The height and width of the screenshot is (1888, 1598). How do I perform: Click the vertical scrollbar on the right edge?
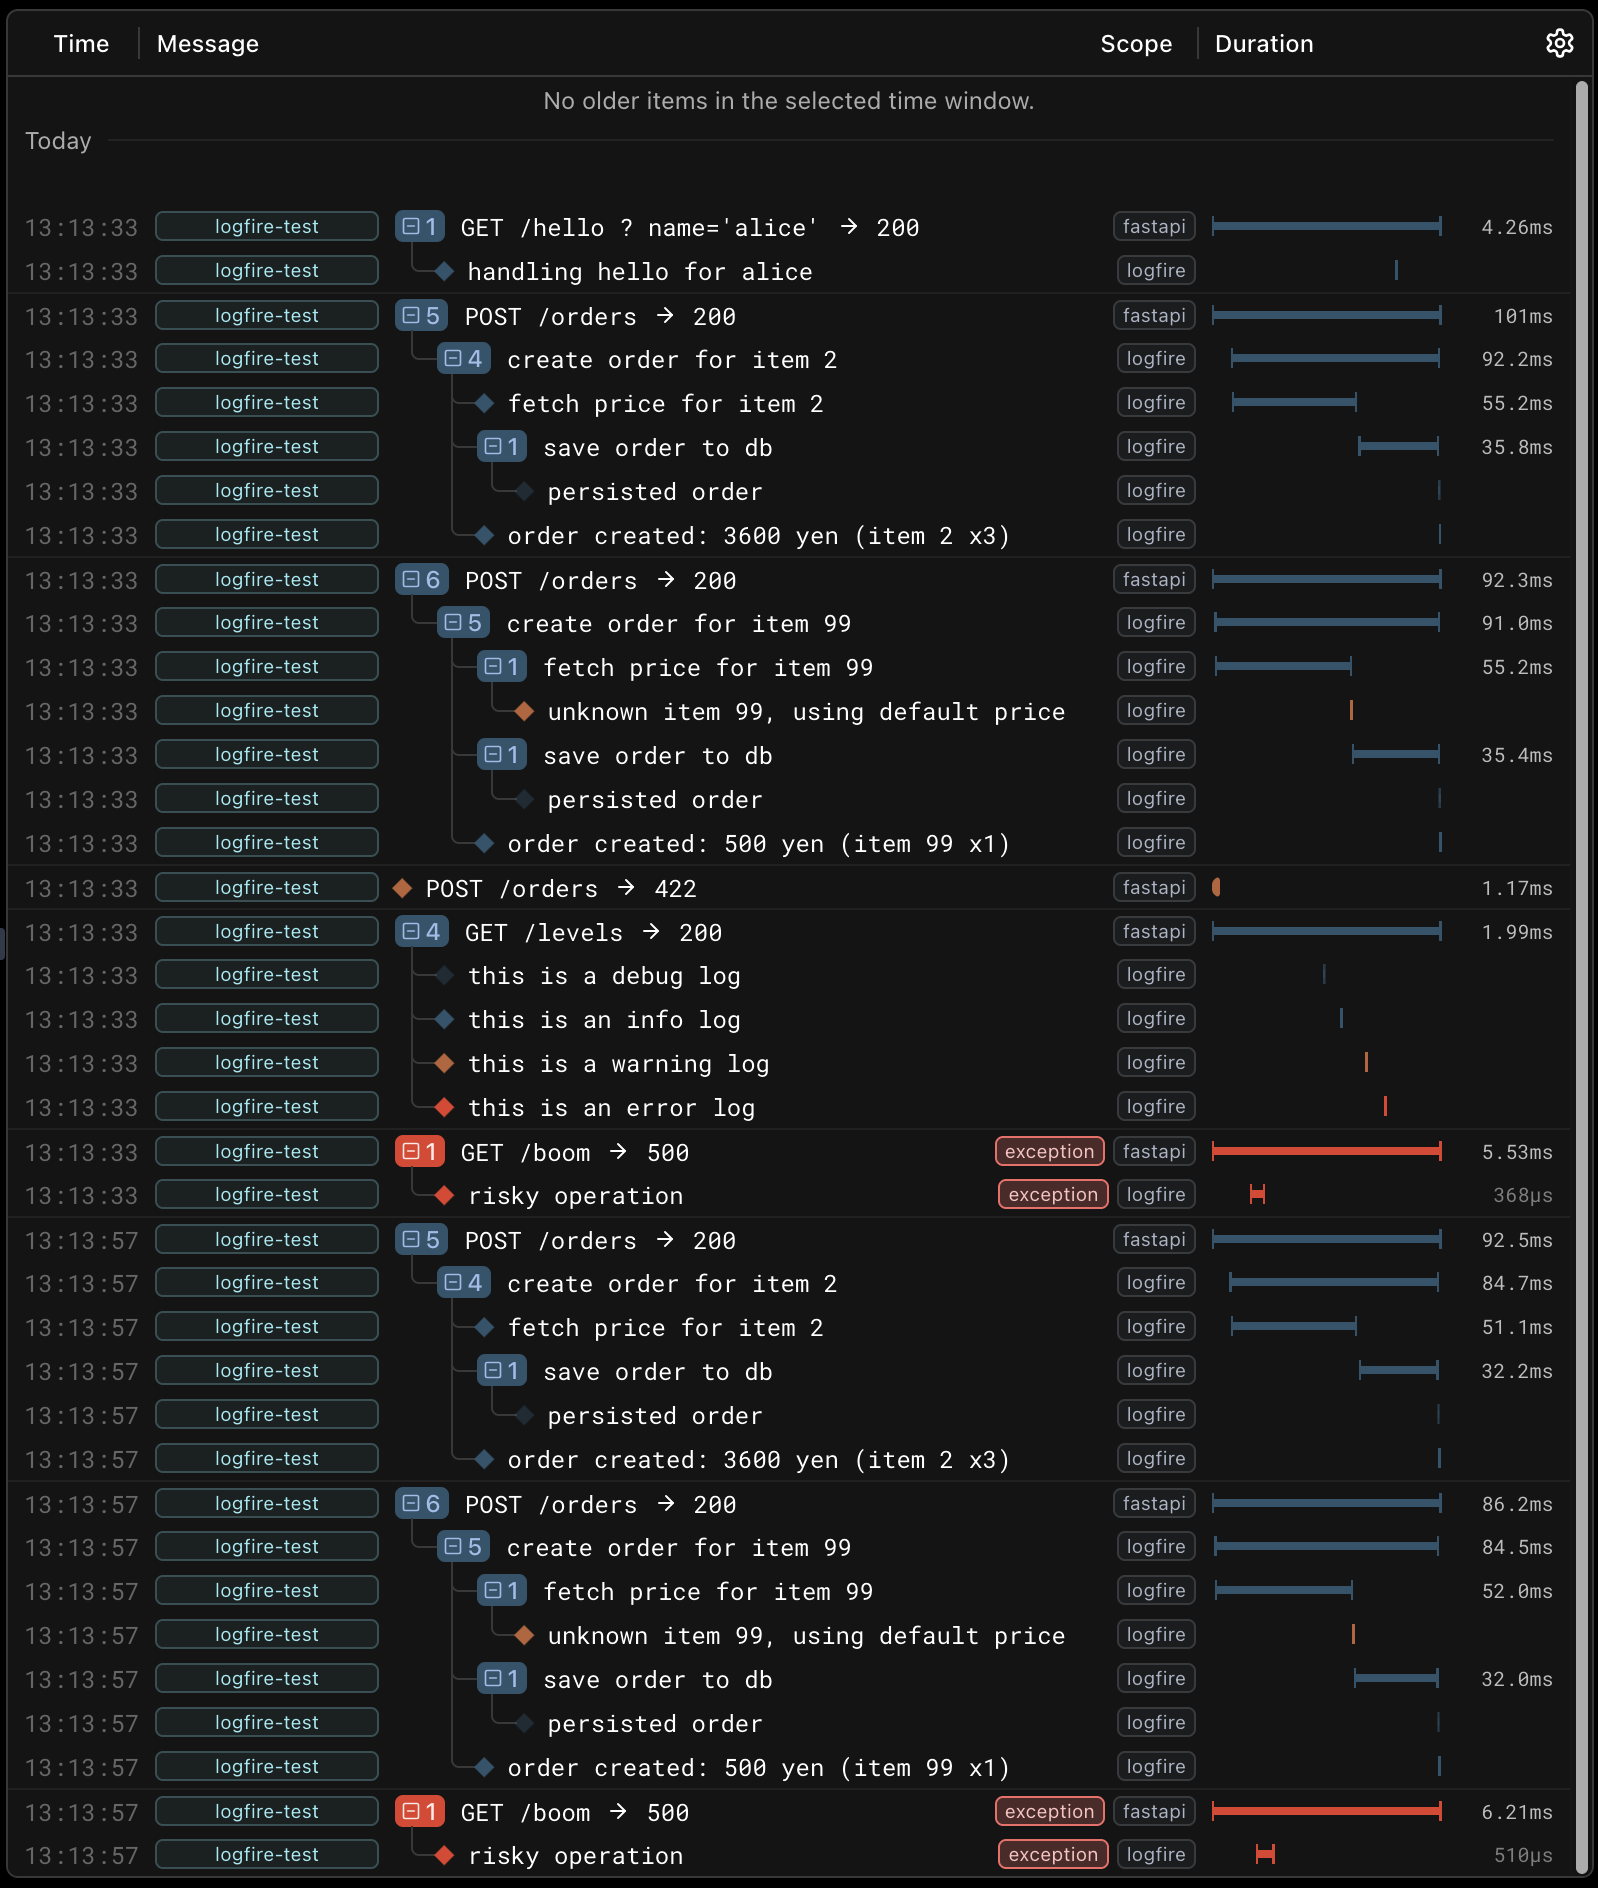(1582, 978)
